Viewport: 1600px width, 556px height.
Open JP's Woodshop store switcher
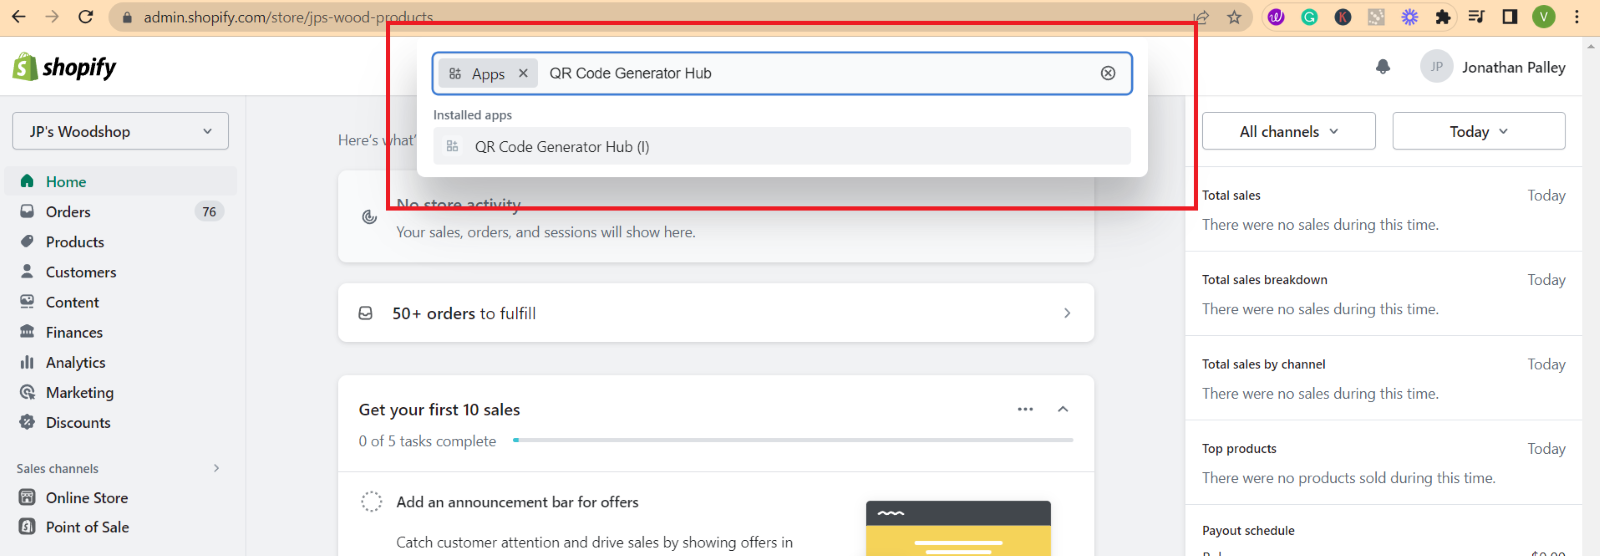pyautogui.click(x=120, y=131)
